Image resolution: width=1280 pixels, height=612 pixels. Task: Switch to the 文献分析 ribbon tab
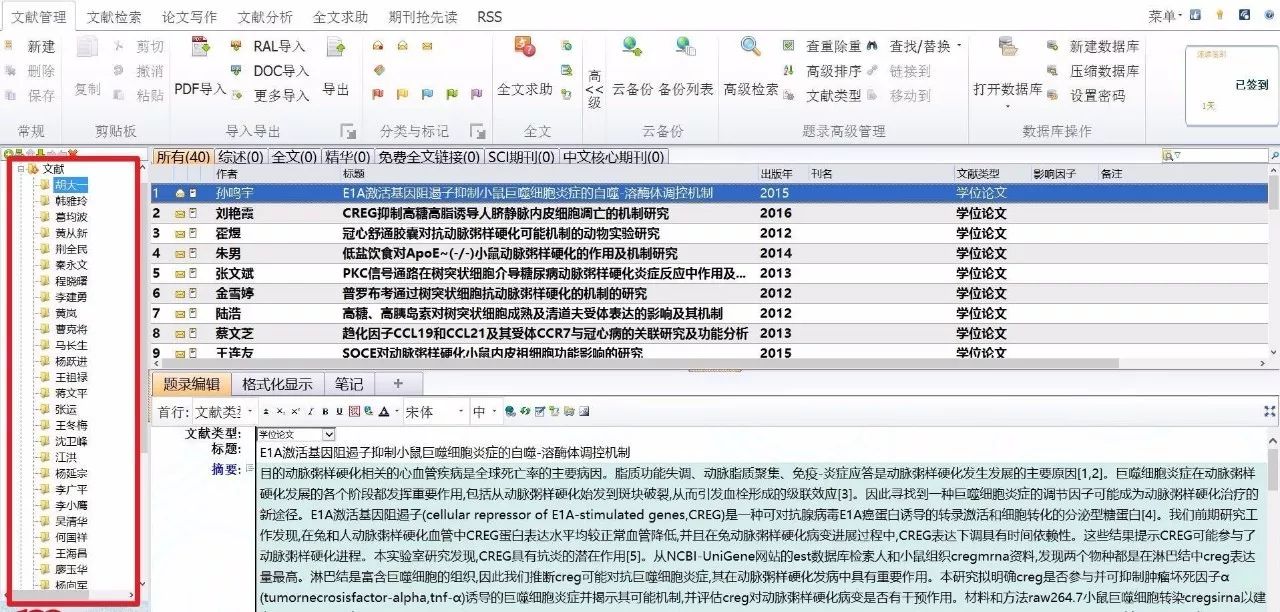tap(265, 17)
